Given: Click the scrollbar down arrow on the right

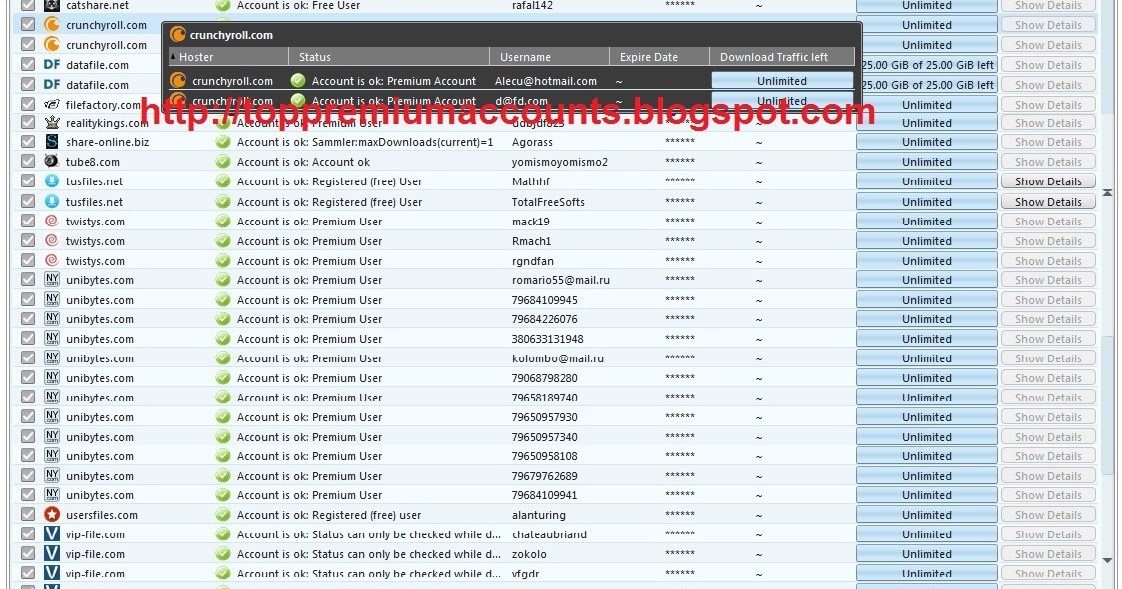Looking at the screenshot, I should click(x=1108, y=560).
